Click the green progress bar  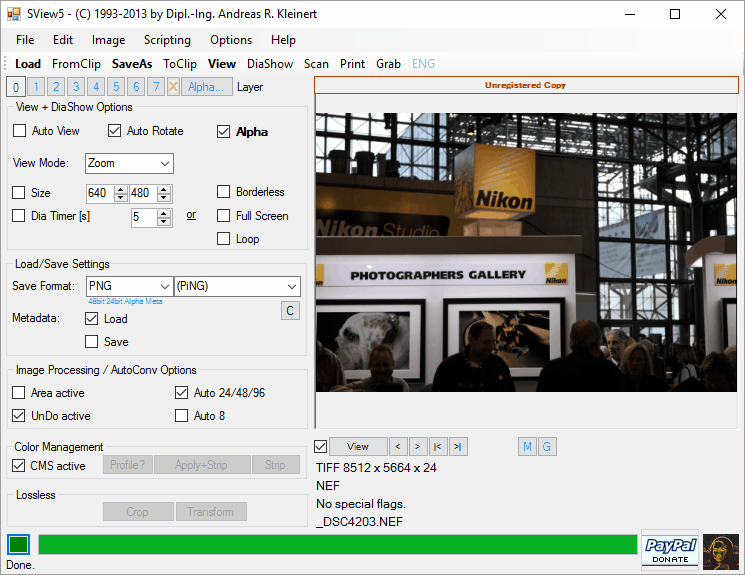[x=338, y=545]
